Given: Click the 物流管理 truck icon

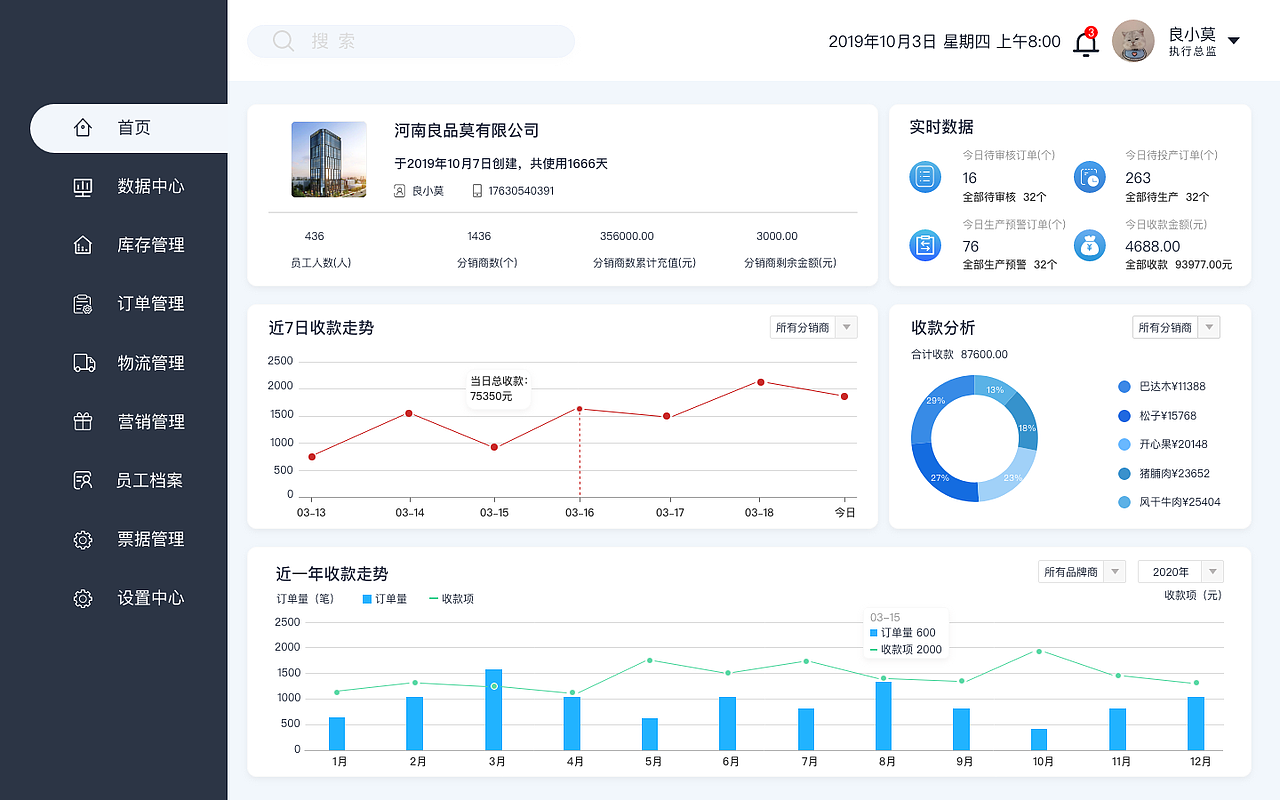Looking at the screenshot, I should pyautogui.click(x=82, y=363).
